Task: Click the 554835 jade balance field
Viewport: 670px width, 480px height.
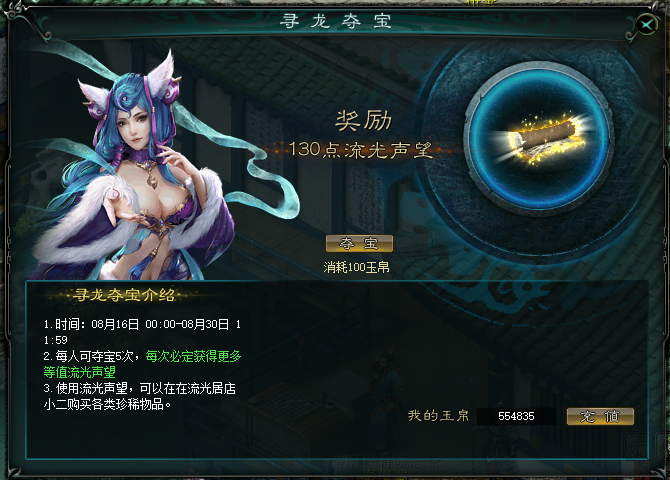Action: (516, 416)
